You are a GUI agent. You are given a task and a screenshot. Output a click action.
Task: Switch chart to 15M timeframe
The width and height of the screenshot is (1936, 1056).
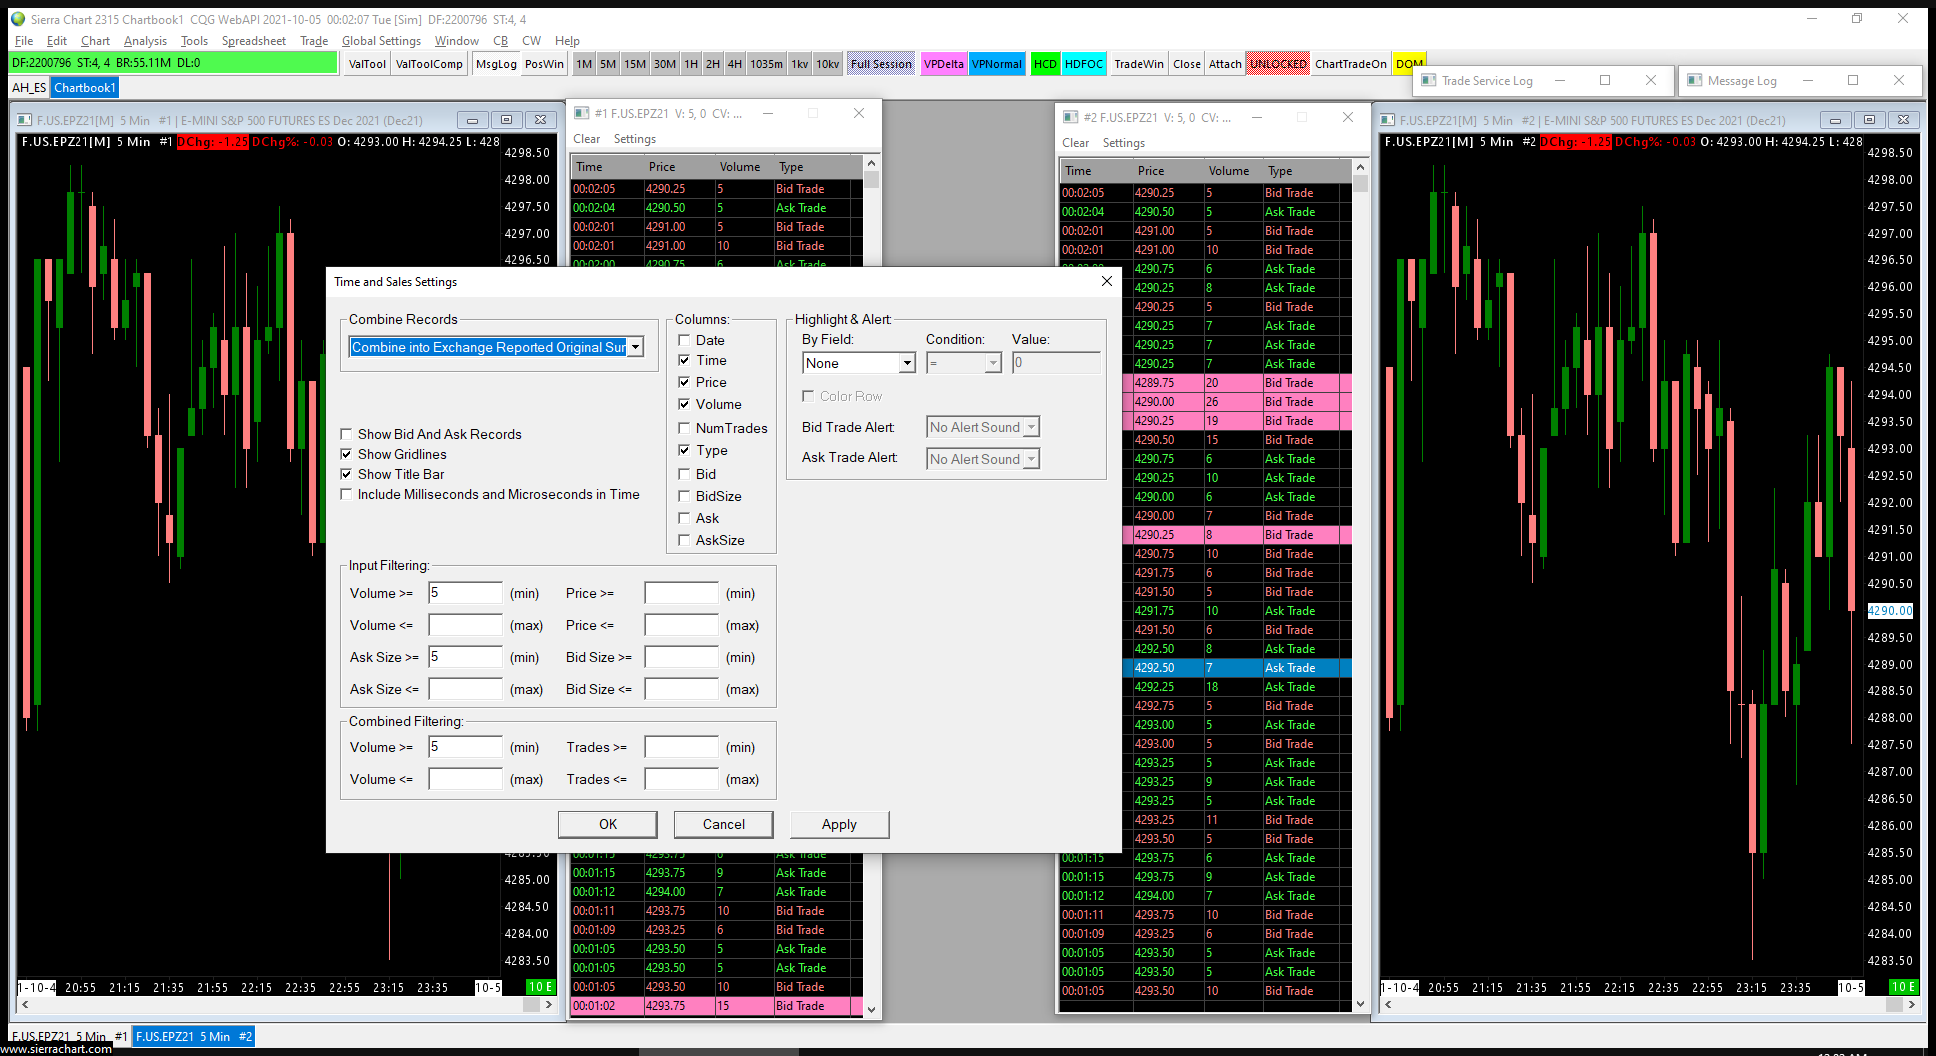click(x=635, y=64)
